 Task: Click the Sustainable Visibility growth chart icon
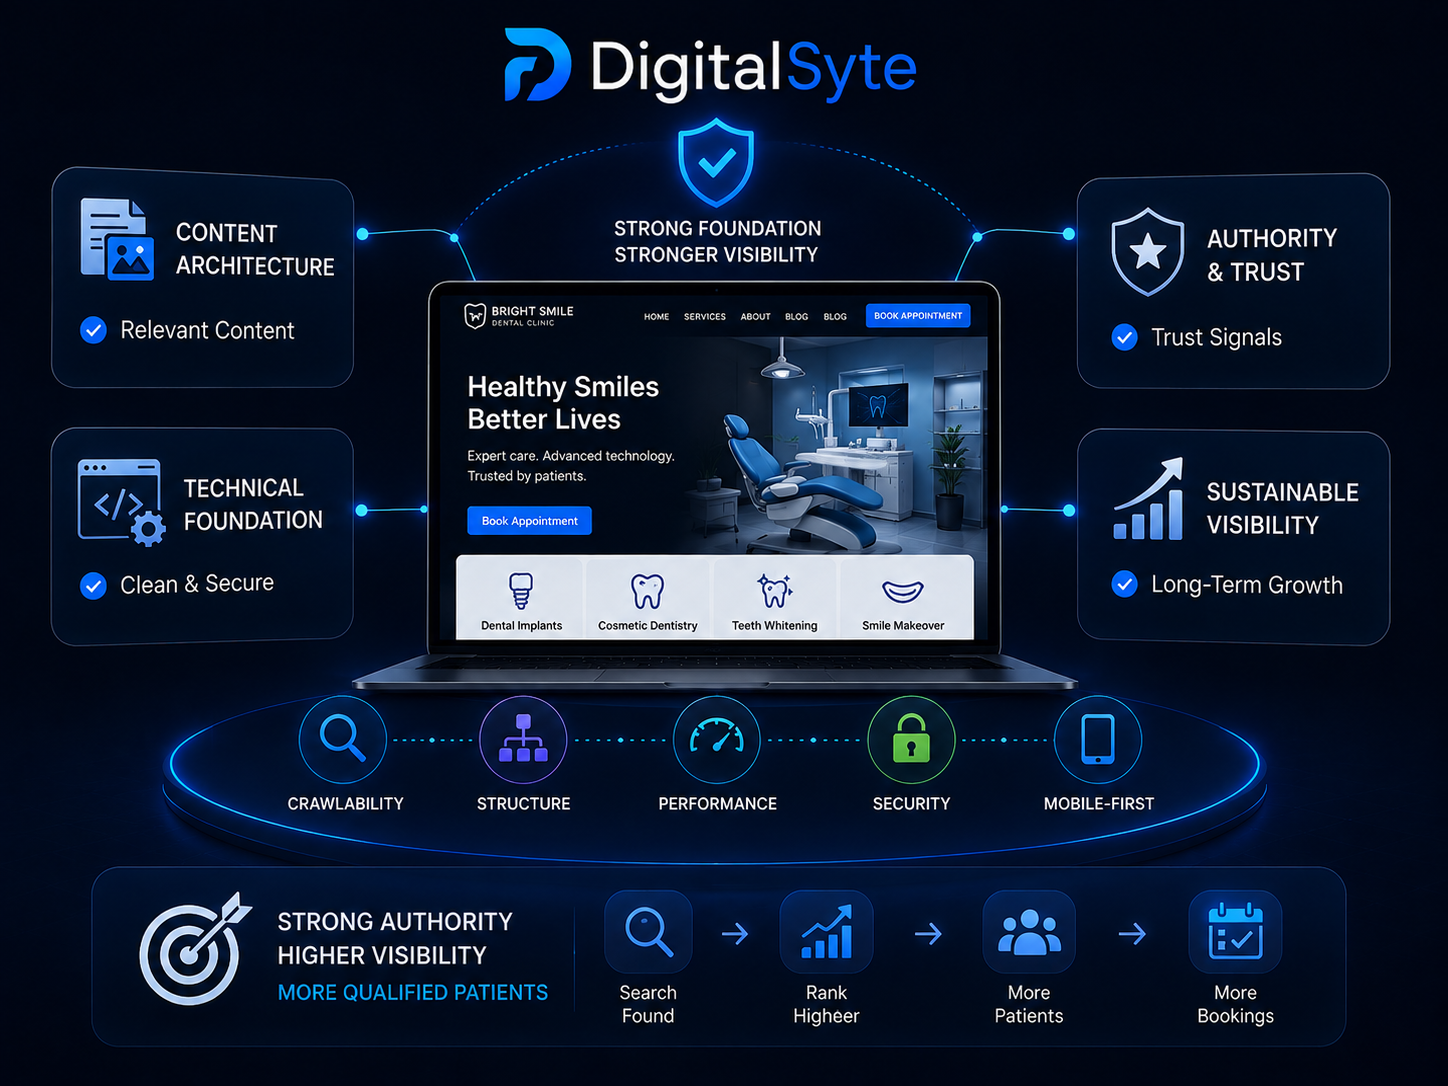(1149, 499)
